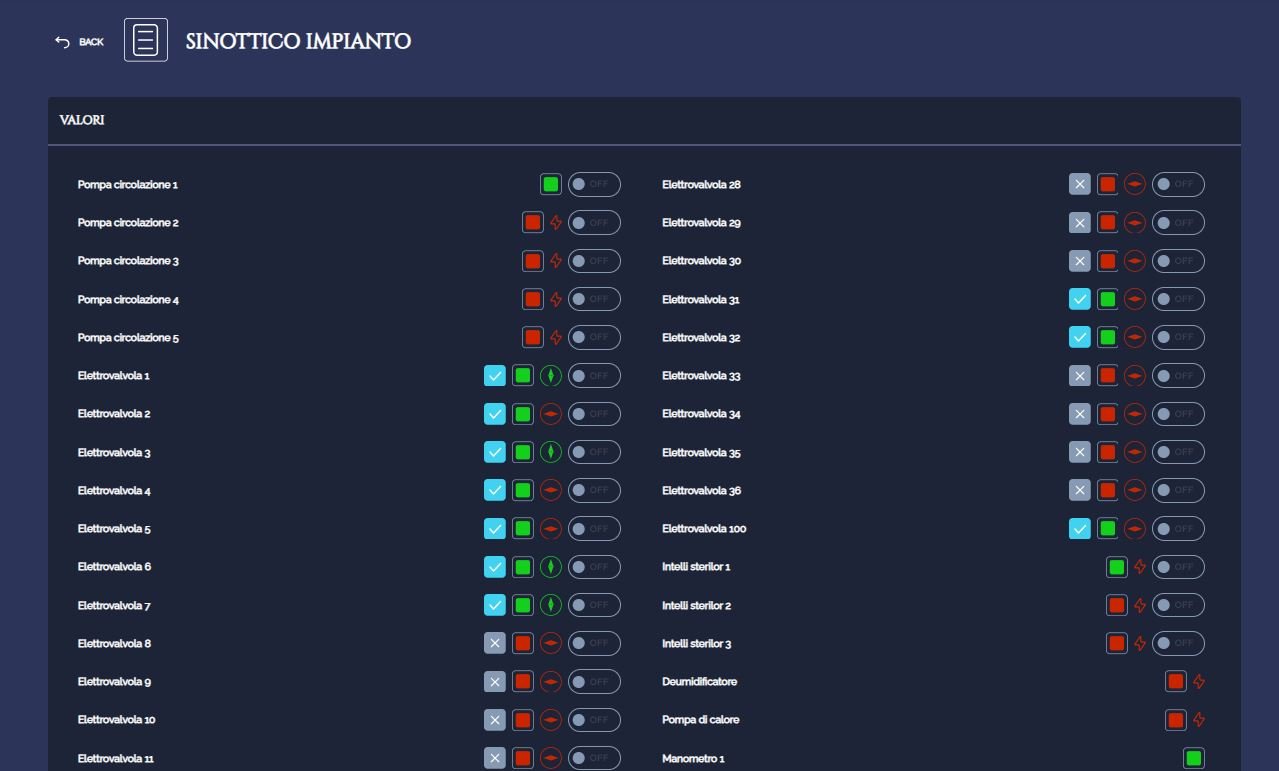Viewport: 1279px width, 771px height.
Task: Click the Valori section header
Action: click(82, 120)
